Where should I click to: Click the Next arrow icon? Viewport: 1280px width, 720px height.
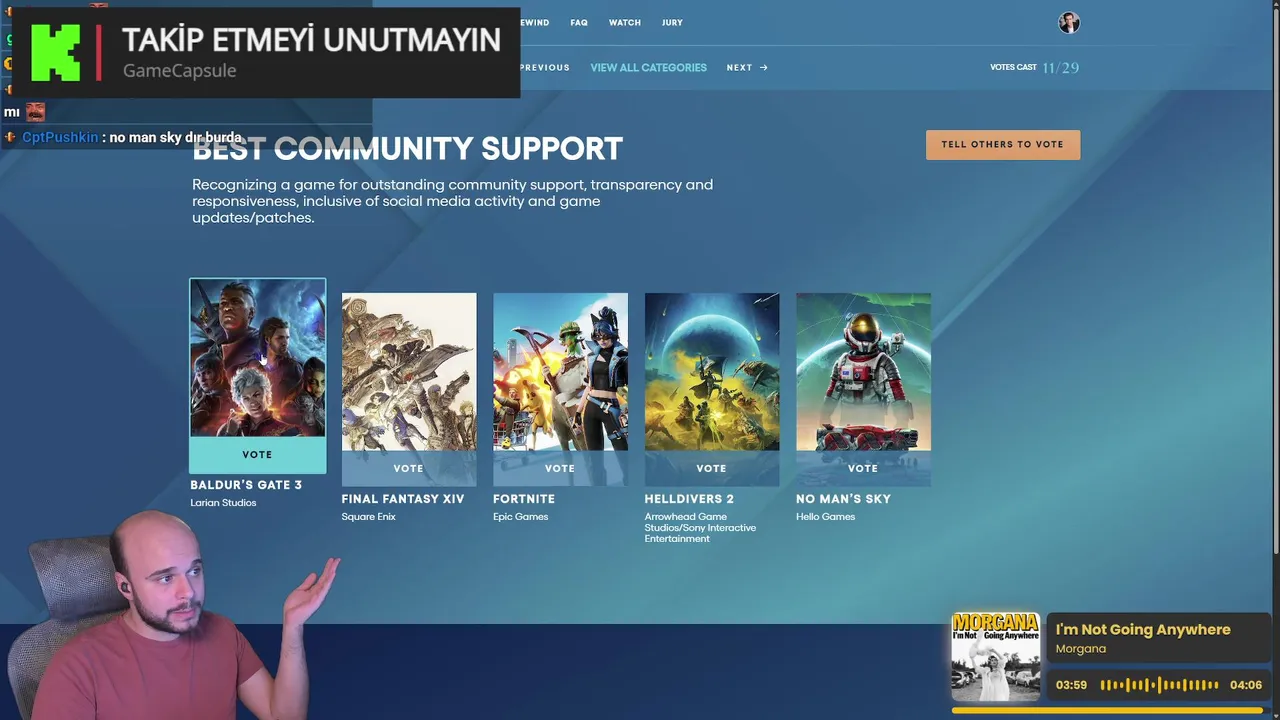tap(764, 68)
